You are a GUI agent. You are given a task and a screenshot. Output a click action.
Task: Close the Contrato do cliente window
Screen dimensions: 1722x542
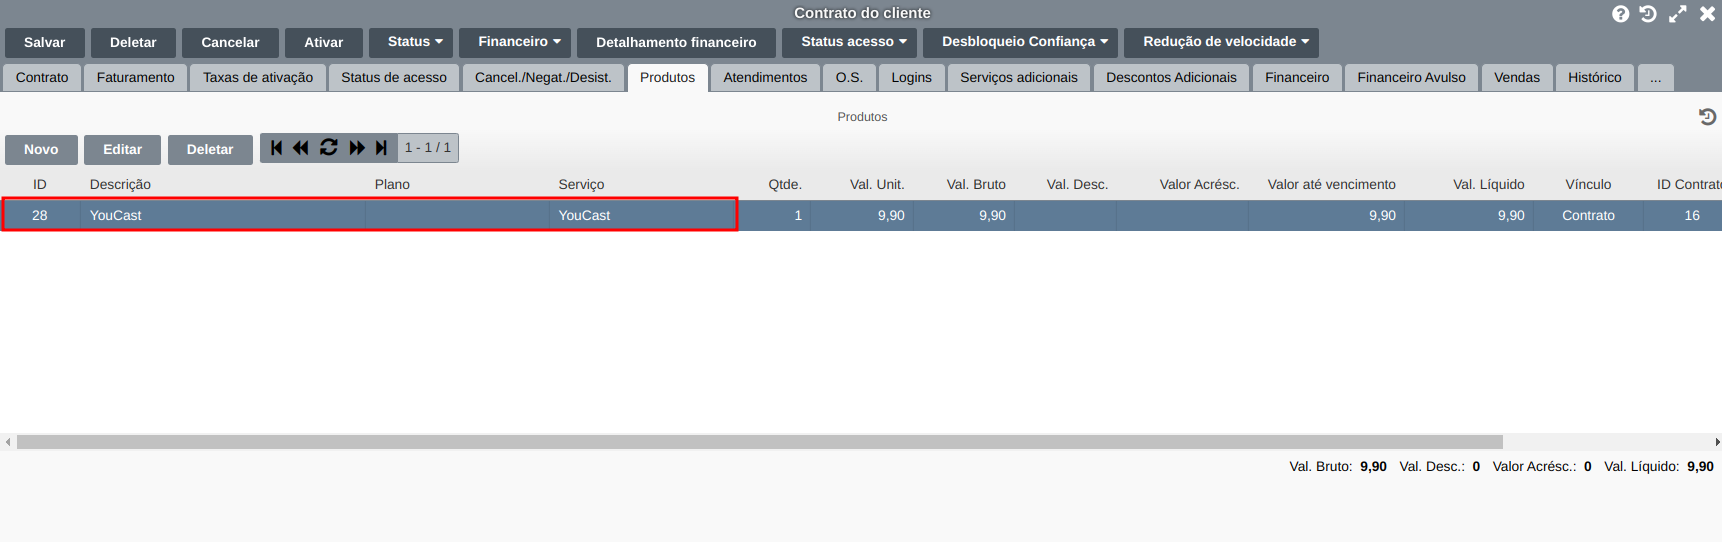click(x=1707, y=14)
